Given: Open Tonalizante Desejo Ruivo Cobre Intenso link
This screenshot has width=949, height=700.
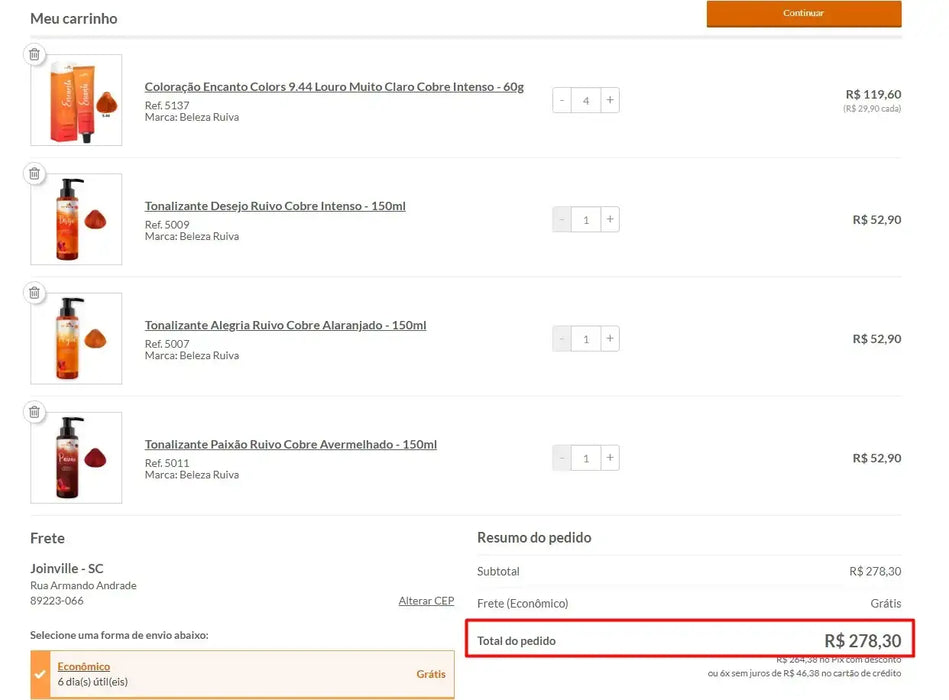Looking at the screenshot, I should [x=275, y=206].
